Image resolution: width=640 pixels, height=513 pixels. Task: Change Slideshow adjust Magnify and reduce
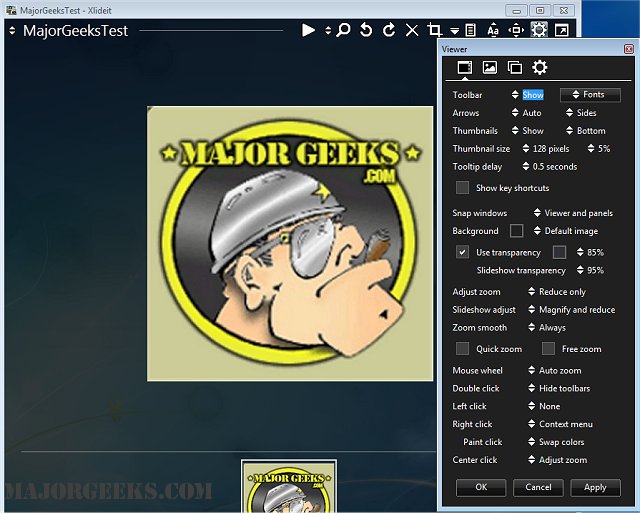[x=571, y=310]
